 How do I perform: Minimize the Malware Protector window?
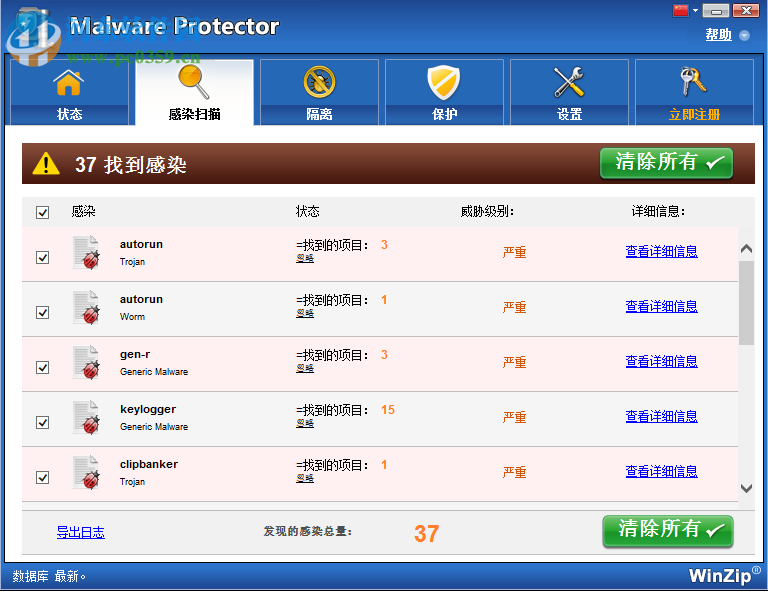[x=716, y=10]
